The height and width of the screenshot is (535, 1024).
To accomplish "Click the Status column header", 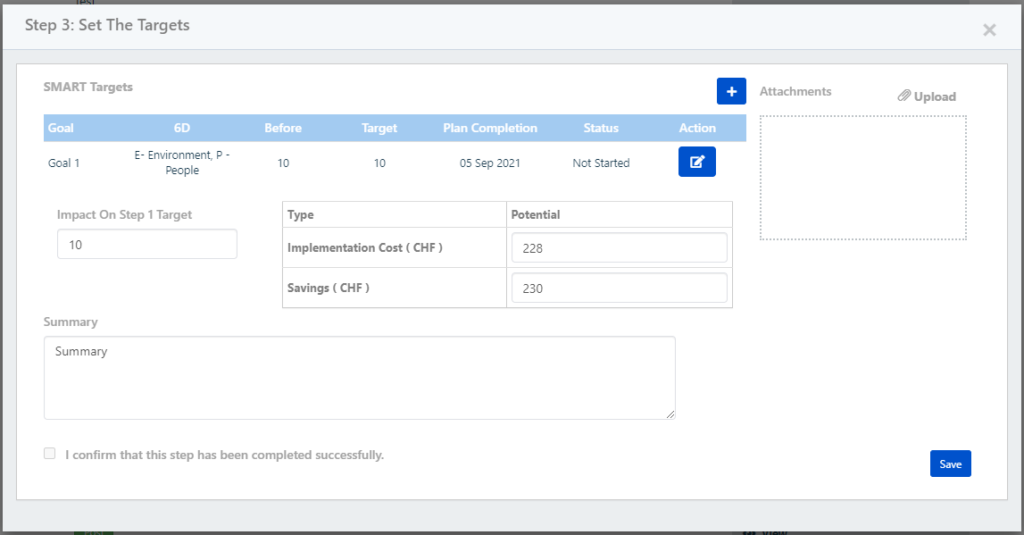I will point(601,128).
